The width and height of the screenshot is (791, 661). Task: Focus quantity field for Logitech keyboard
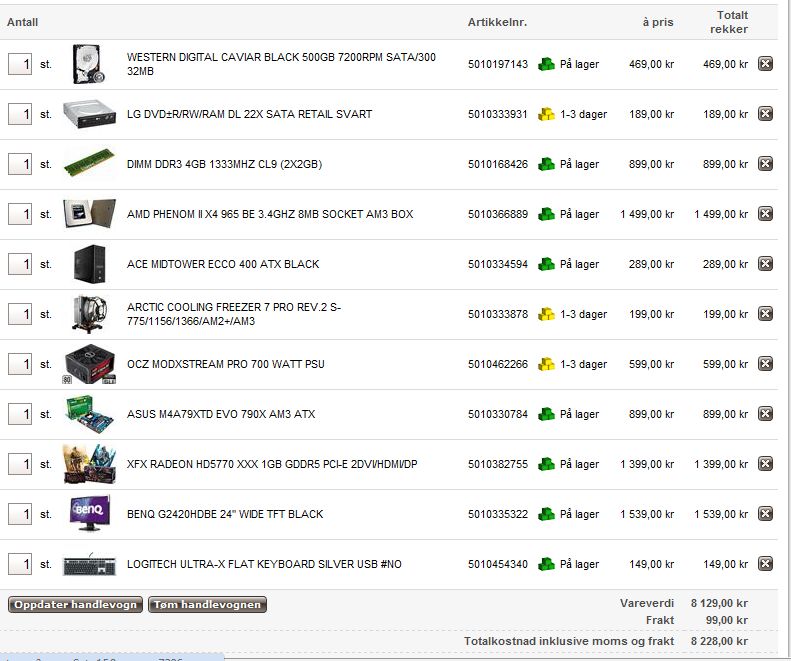(x=20, y=564)
